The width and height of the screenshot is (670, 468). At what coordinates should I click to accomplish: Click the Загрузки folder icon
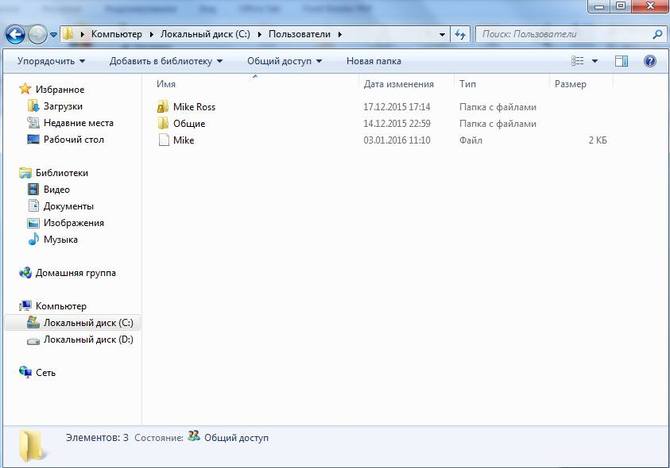click(33, 106)
